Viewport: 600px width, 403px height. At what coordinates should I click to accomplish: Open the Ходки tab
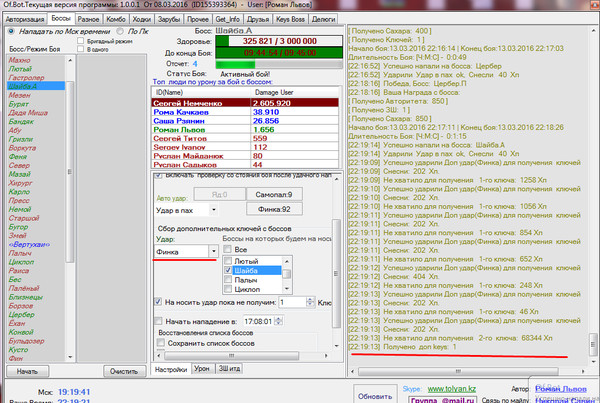142,19
